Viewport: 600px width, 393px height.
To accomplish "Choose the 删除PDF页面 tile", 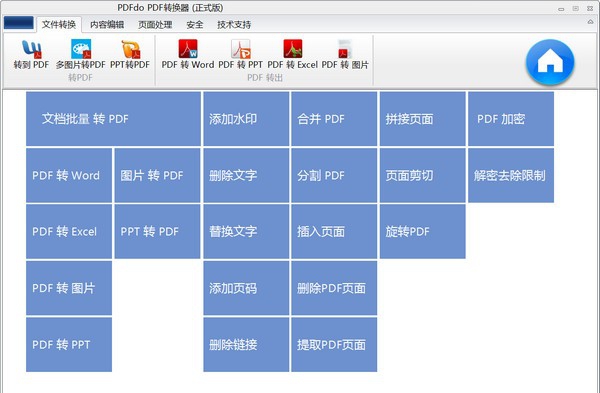I will coord(334,288).
